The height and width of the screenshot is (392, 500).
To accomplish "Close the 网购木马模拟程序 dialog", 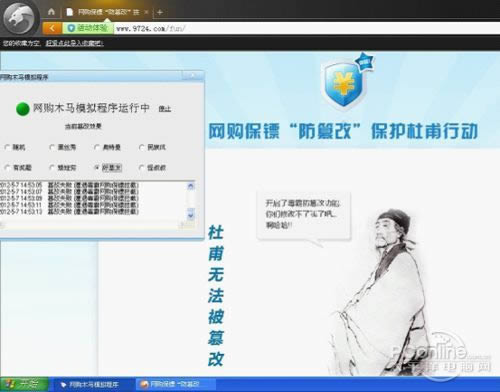I will (x=192, y=76).
